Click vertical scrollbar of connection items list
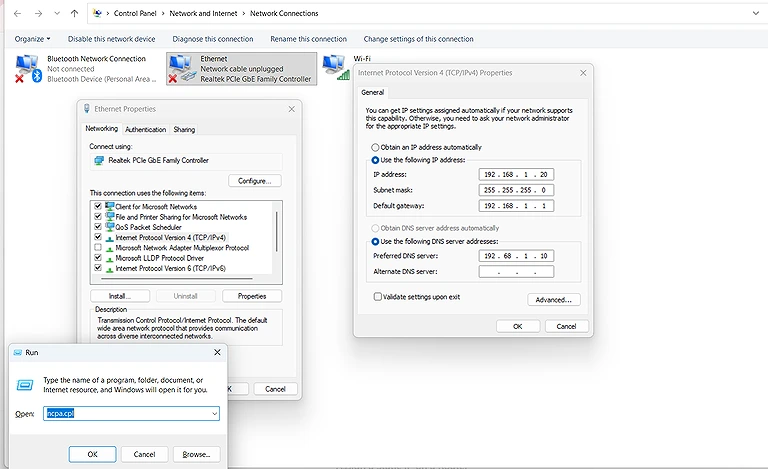The image size is (768, 469). [x=277, y=231]
